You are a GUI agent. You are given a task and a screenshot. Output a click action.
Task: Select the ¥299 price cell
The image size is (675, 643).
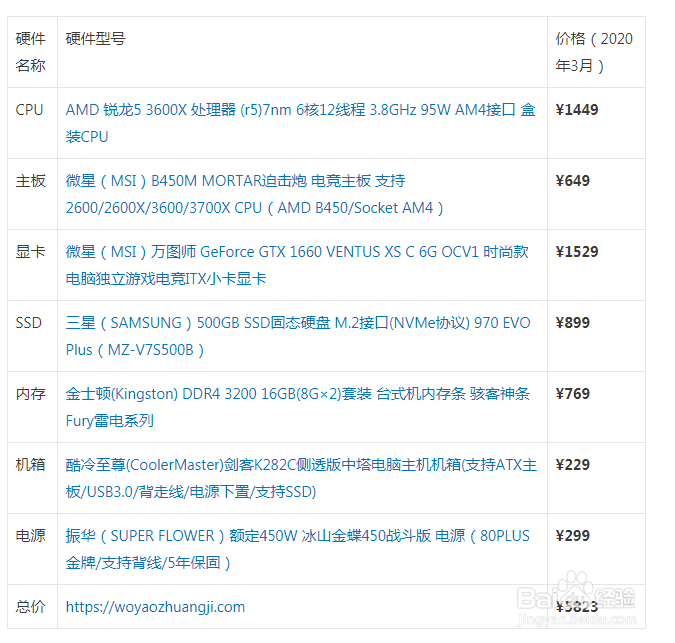point(596,549)
